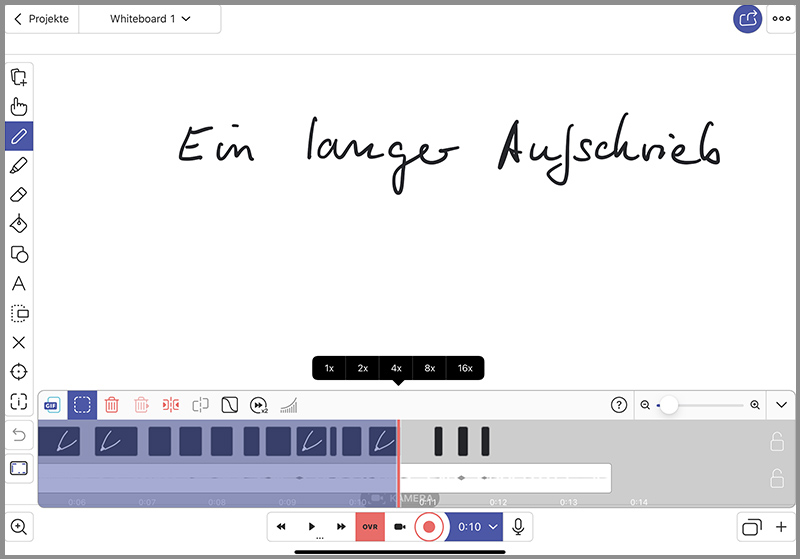Click the fast-forward button

[x=341, y=526]
